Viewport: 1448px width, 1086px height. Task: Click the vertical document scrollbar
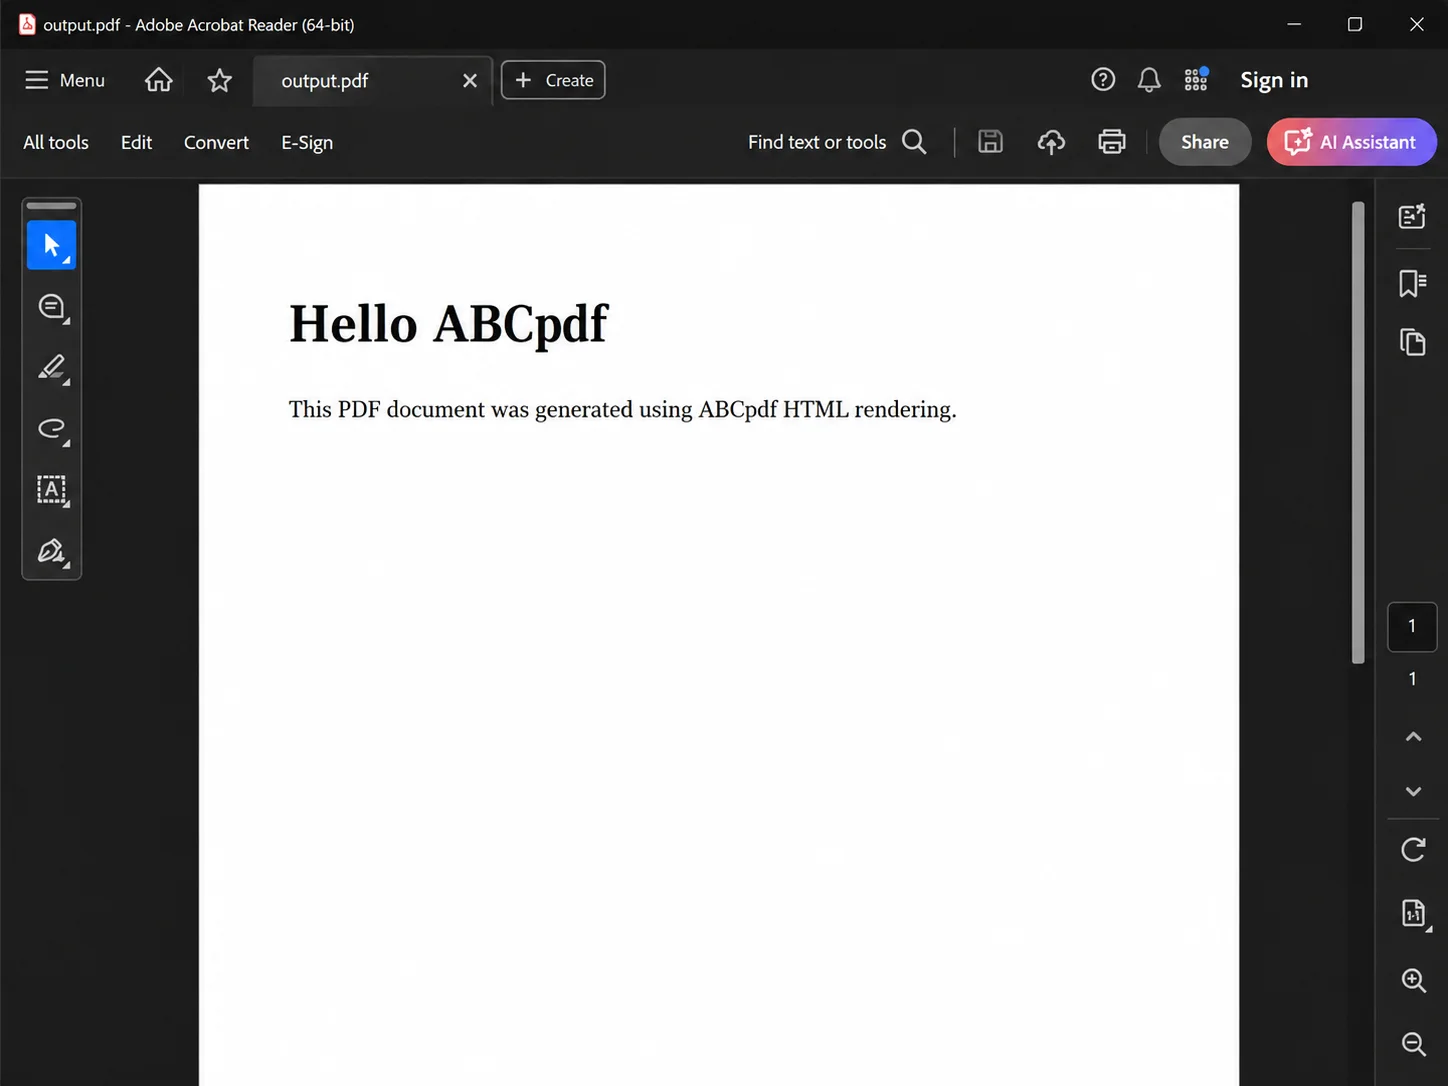pos(1358,432)
